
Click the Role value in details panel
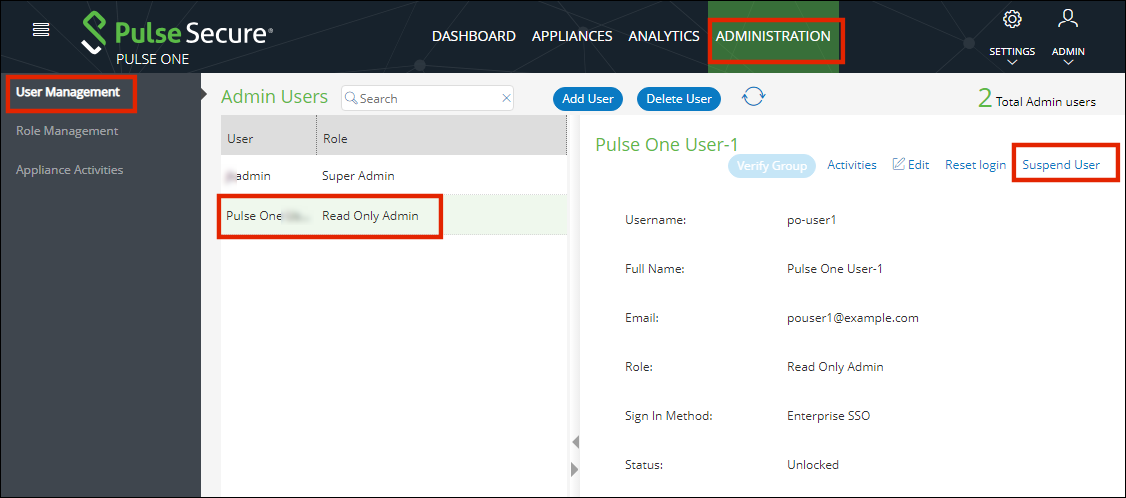click(x=835, y=366)
